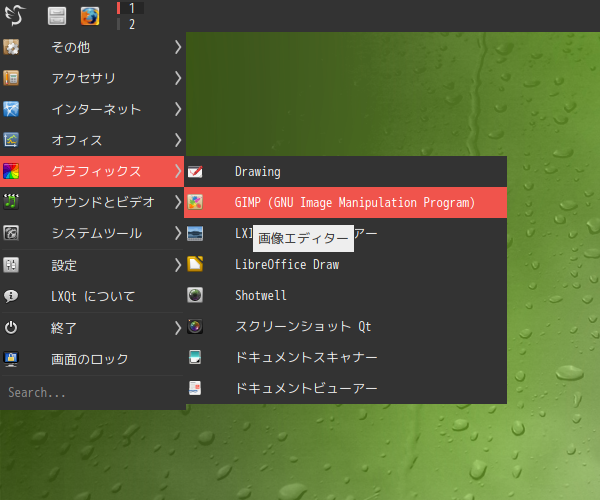Click the 画面のロック monitor icon
600x500 pixels.
[x=11, y=359]
